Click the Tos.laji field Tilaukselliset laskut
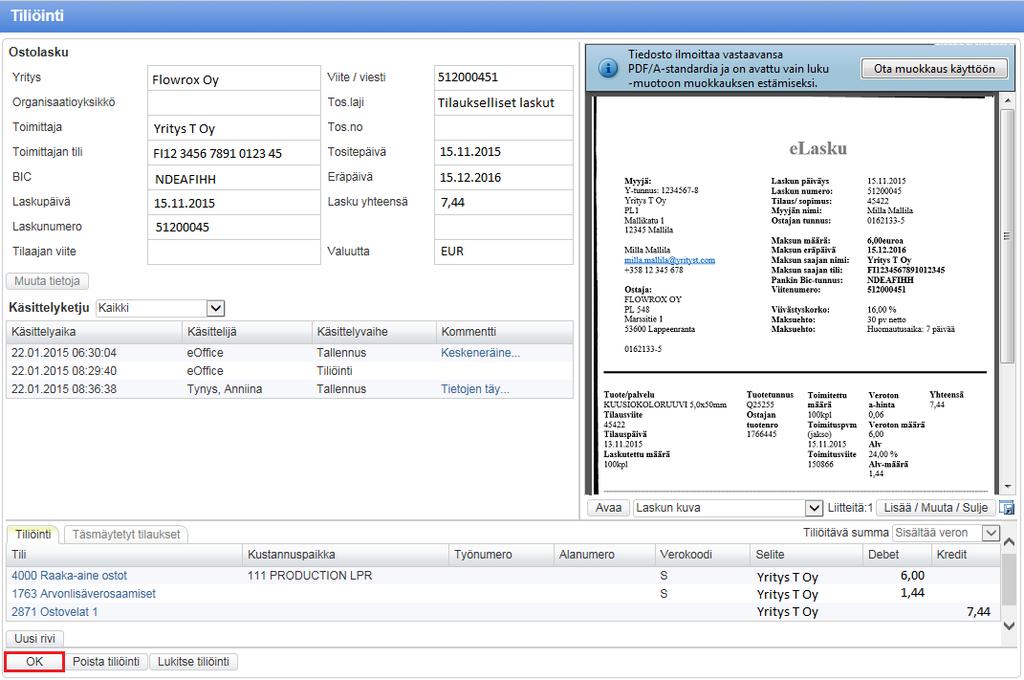 coord(504,103)
